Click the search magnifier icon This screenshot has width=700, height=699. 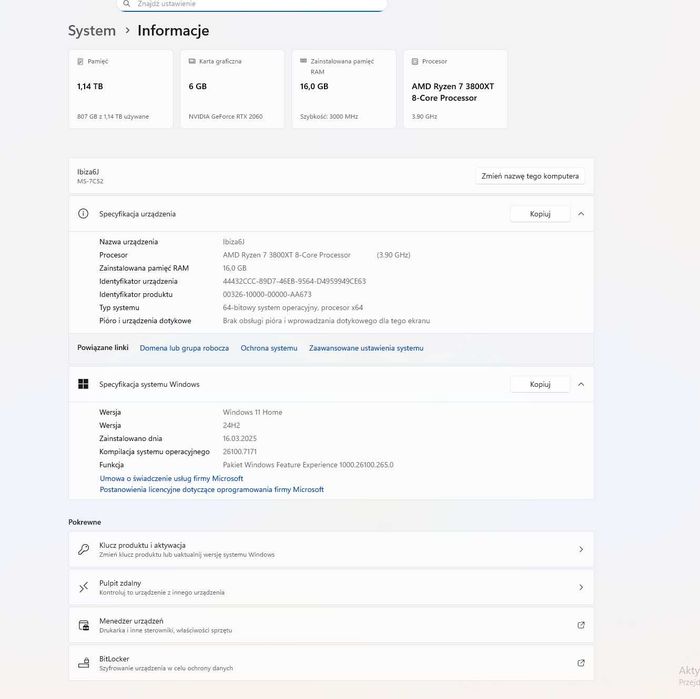[127, 4]
